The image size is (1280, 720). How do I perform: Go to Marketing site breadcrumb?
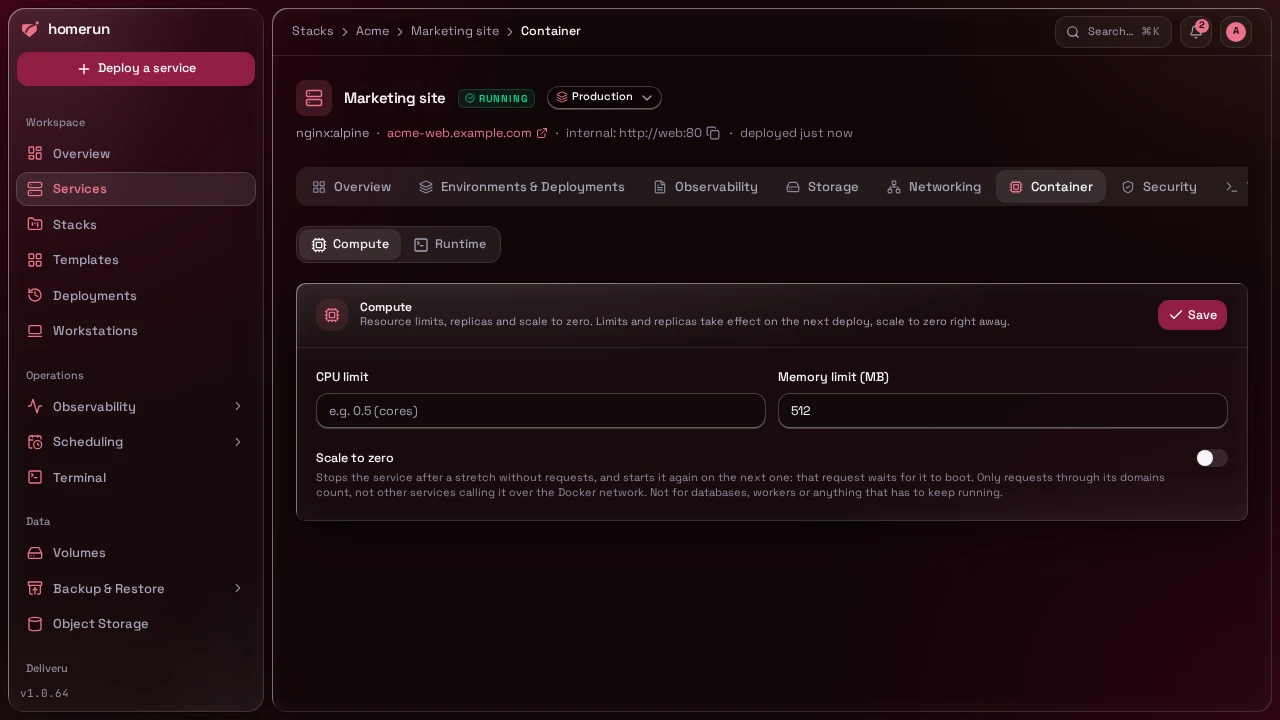(x=455, y=32)
